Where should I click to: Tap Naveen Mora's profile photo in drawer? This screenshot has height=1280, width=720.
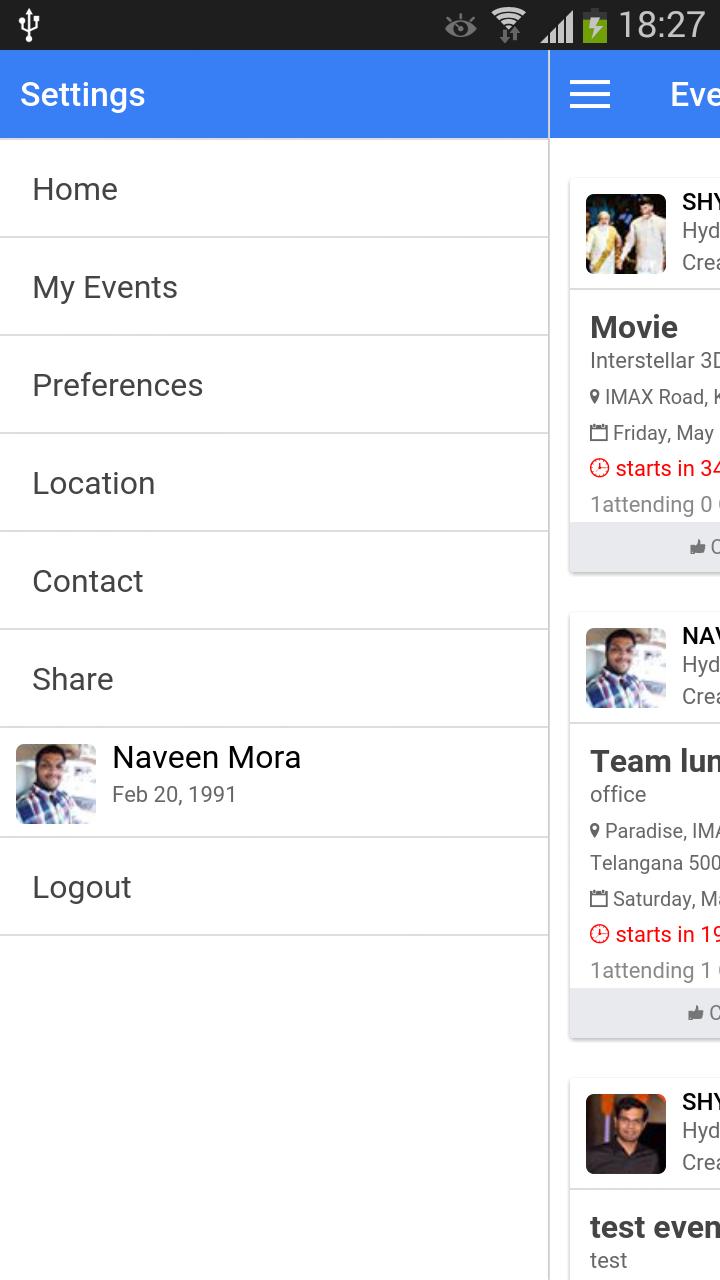click(x=56, y=784)
